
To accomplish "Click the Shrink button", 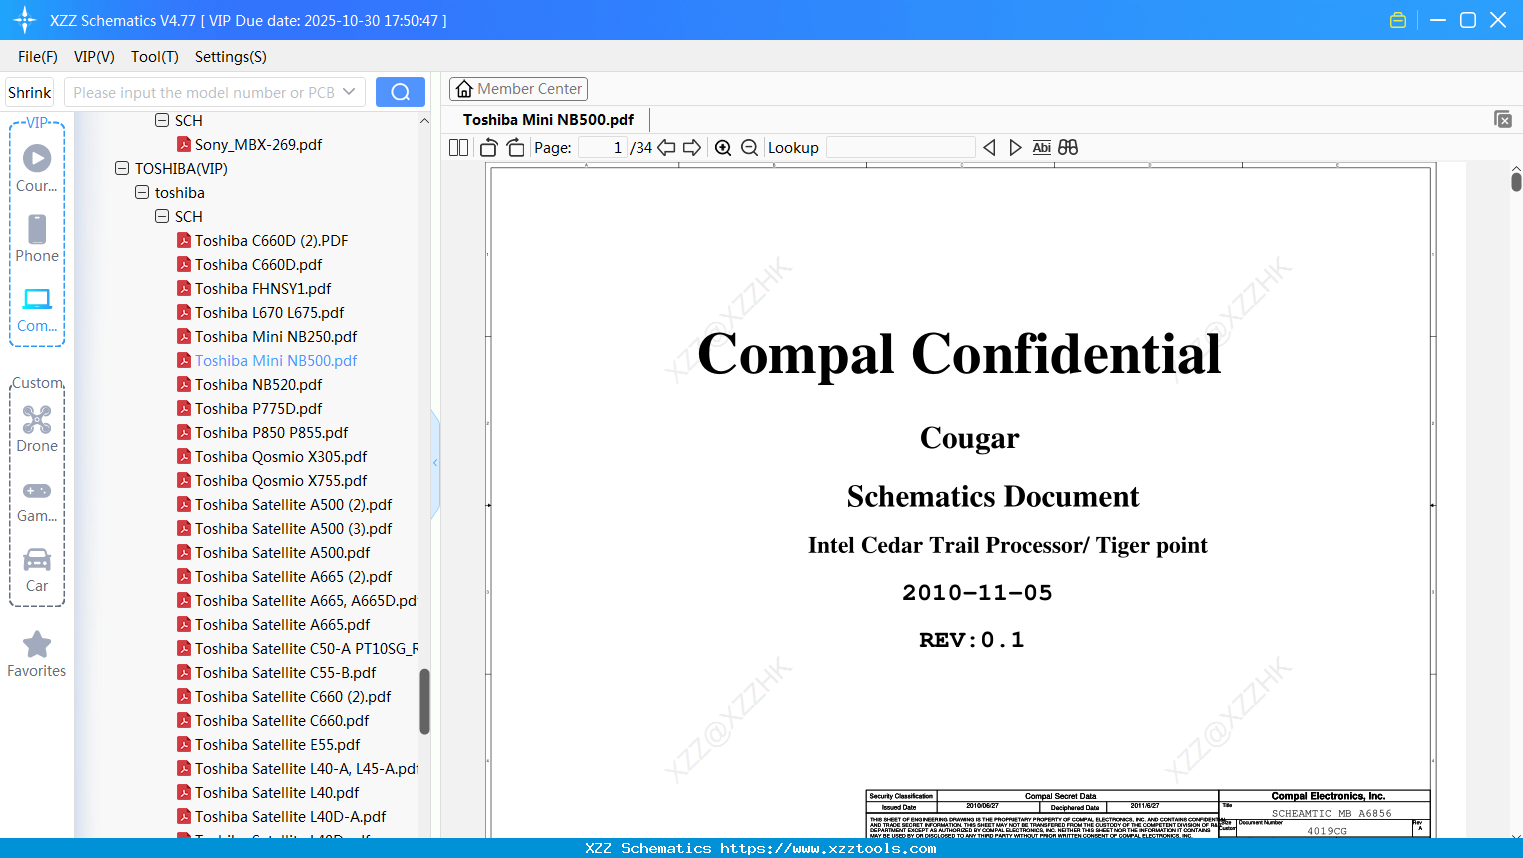I will click(x=30, y=92).
